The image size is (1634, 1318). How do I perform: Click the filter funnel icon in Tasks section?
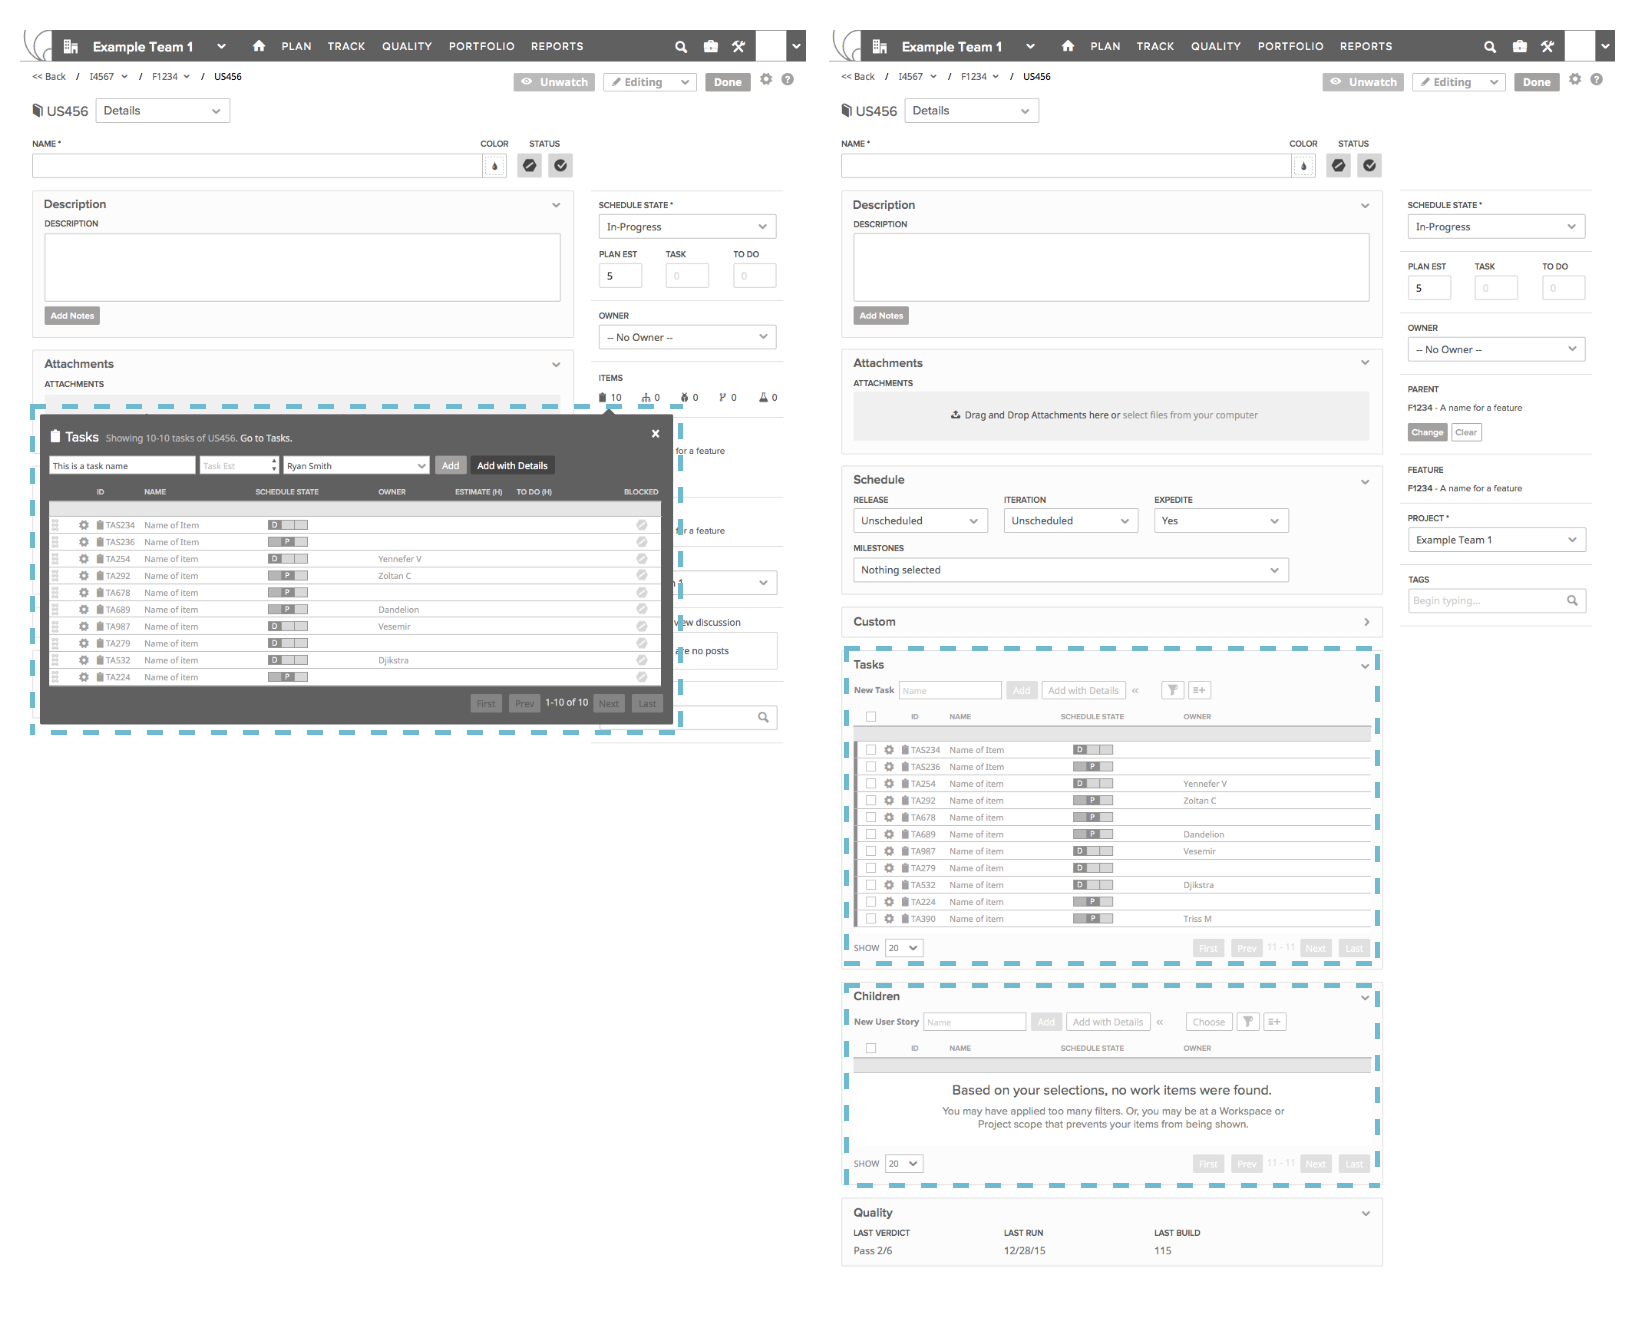[1172, 690]
